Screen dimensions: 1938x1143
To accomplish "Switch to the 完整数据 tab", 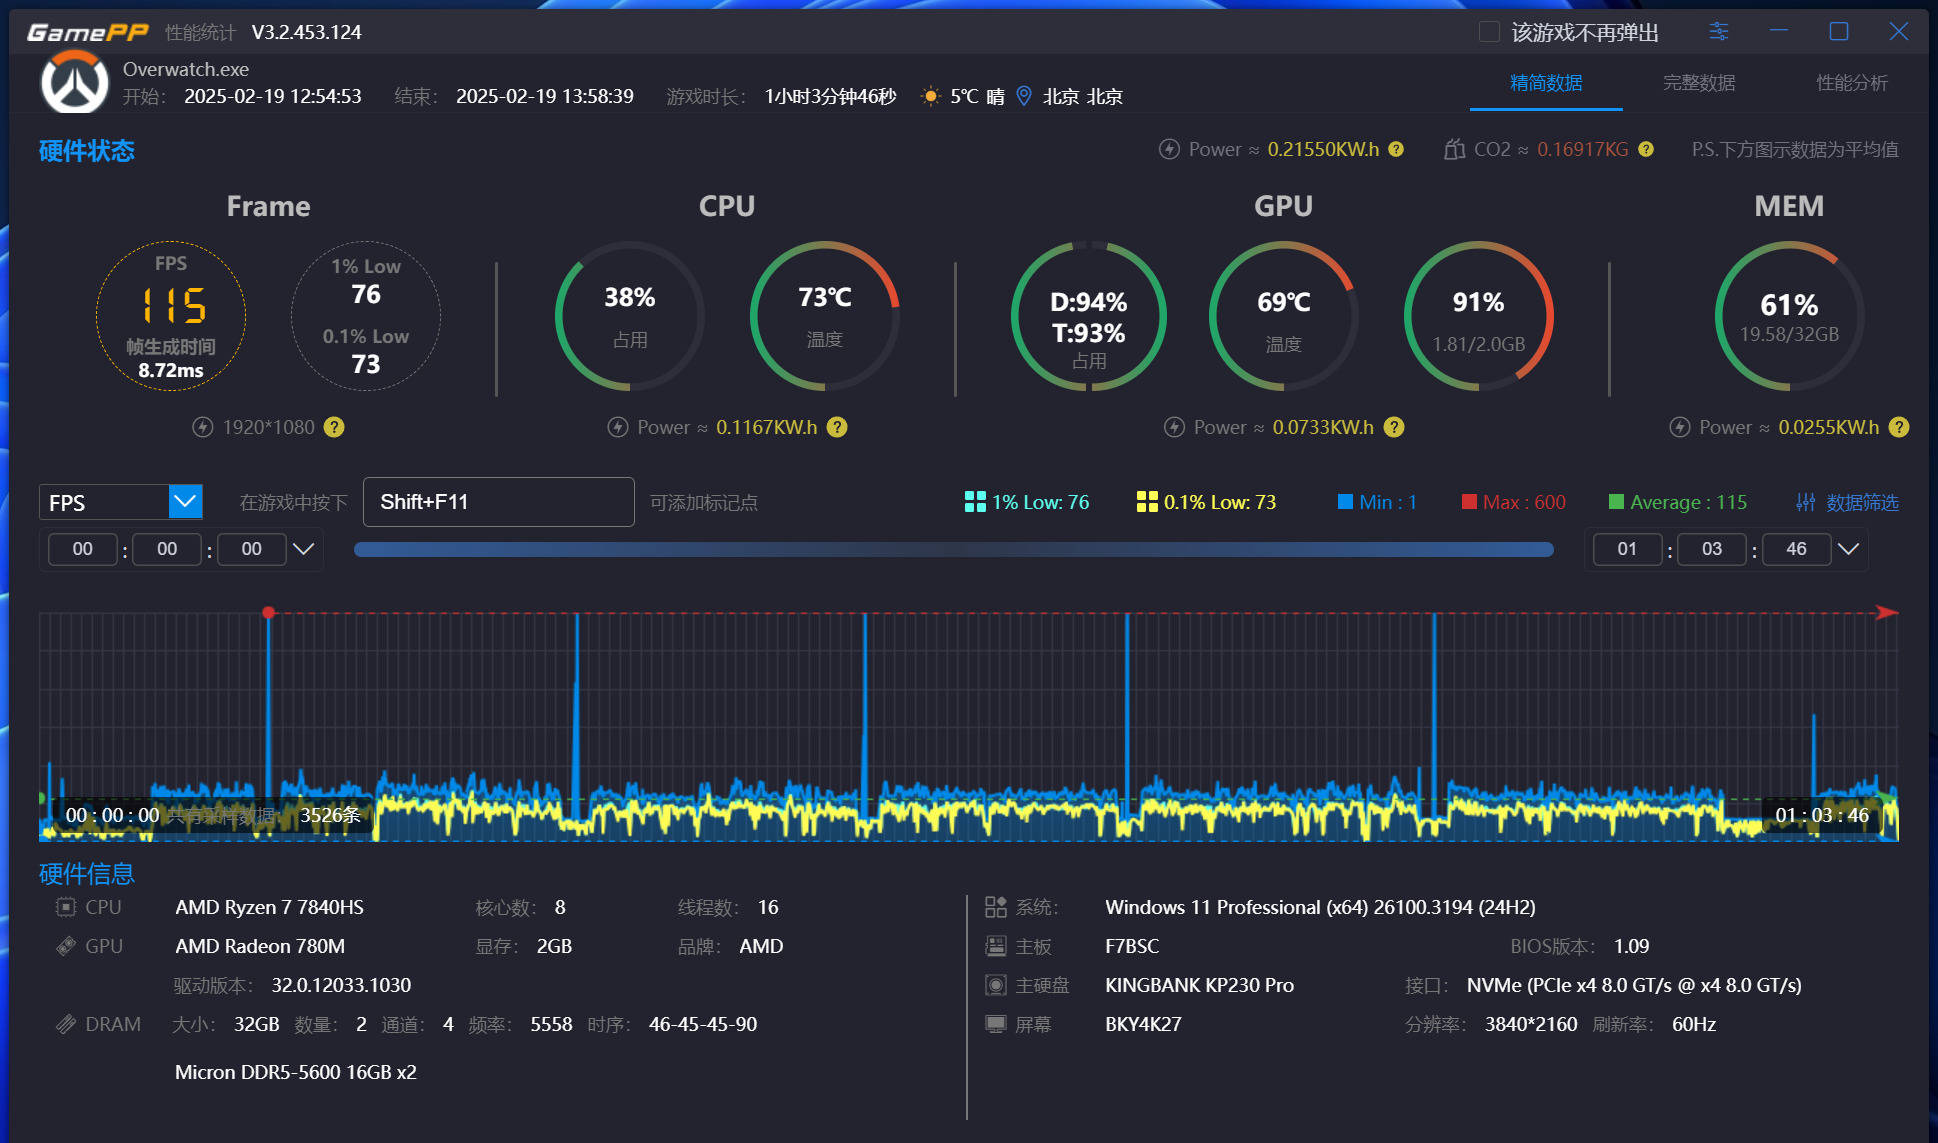I will point(1698,83).
